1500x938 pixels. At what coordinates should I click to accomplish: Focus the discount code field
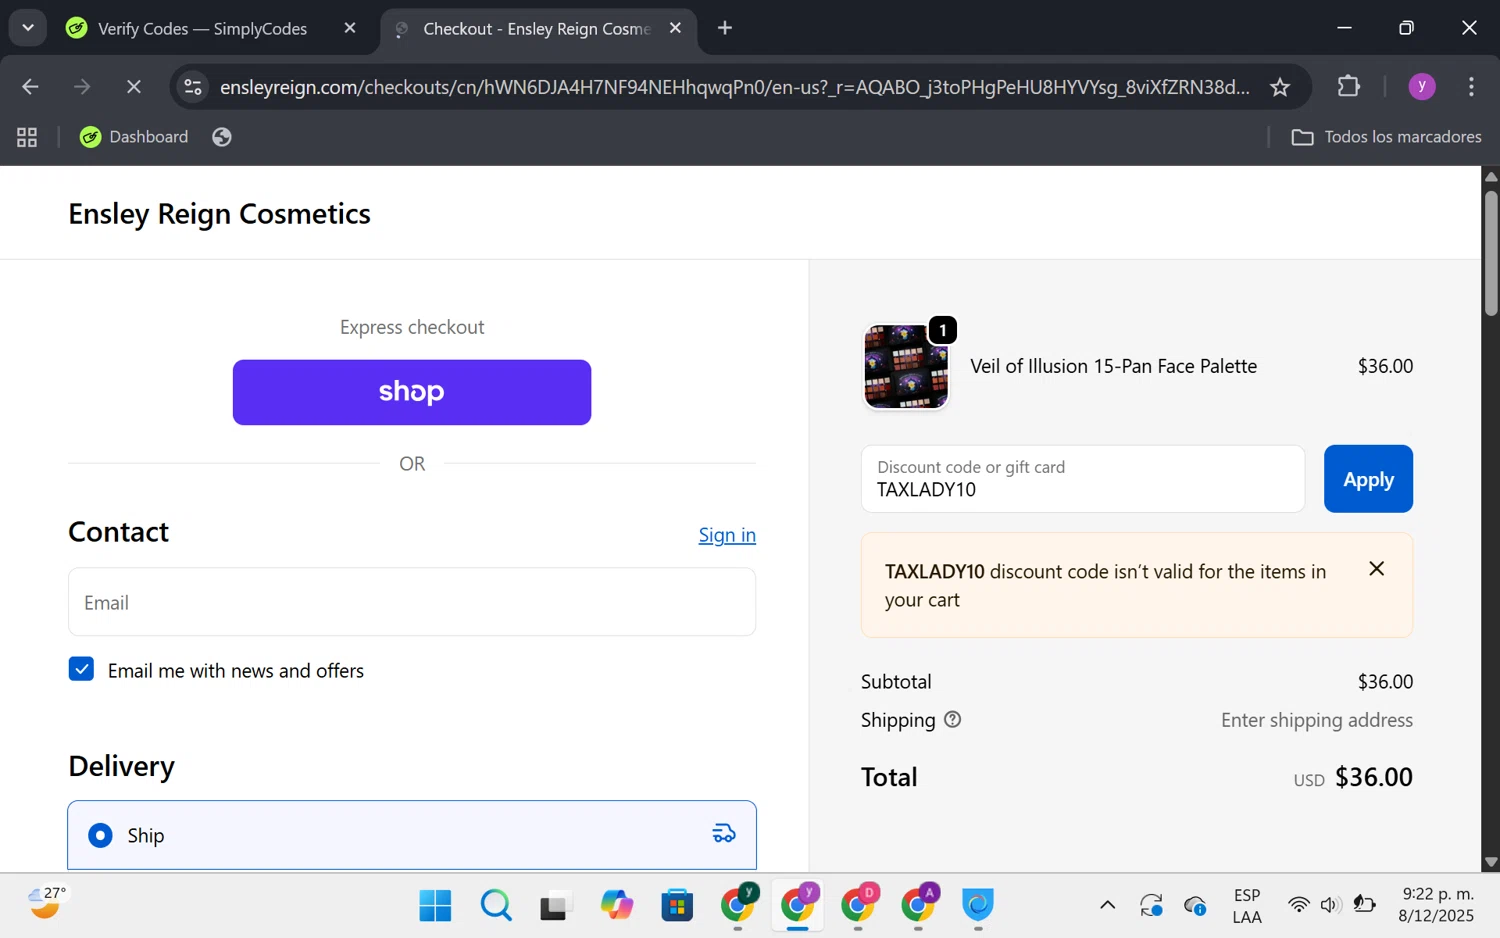point(1083,479)
